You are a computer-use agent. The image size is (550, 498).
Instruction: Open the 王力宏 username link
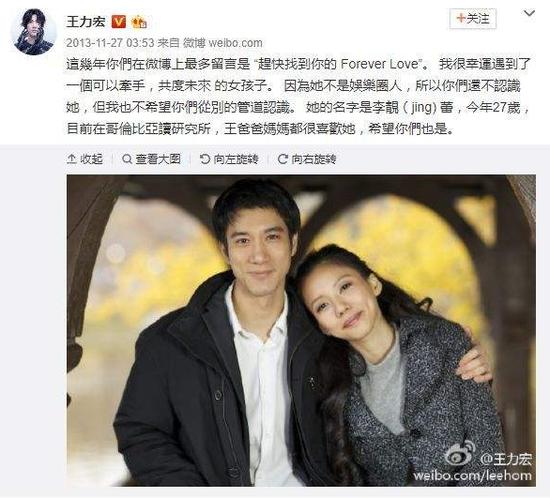click(86, 22)
